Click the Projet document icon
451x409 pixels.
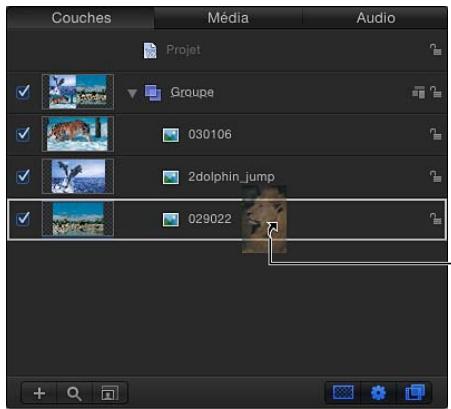click(x=150, y=50)
